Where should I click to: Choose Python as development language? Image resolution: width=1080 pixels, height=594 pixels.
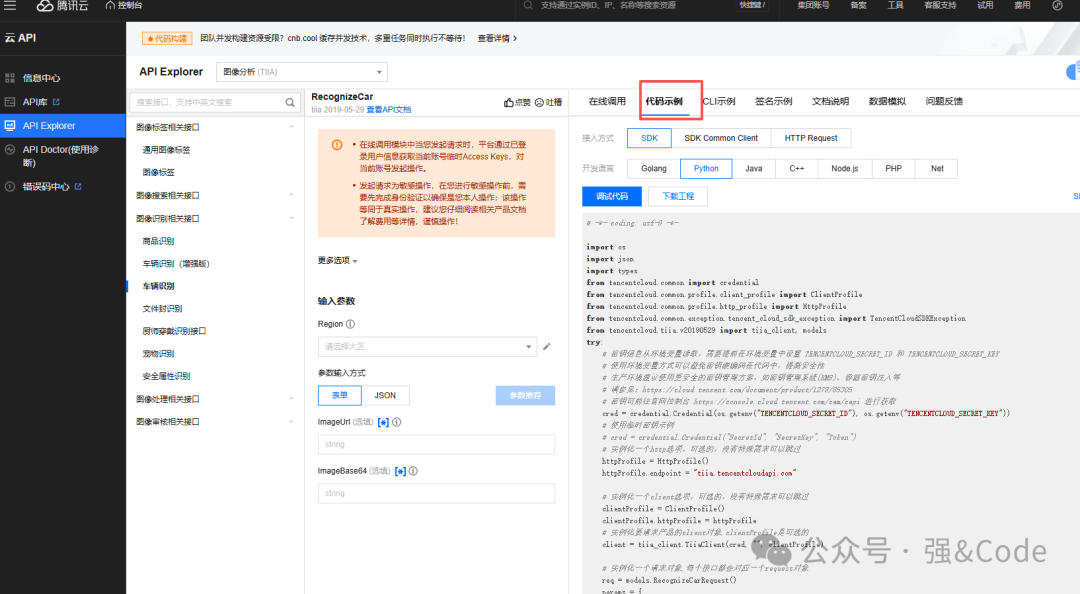tap(706, 168)
